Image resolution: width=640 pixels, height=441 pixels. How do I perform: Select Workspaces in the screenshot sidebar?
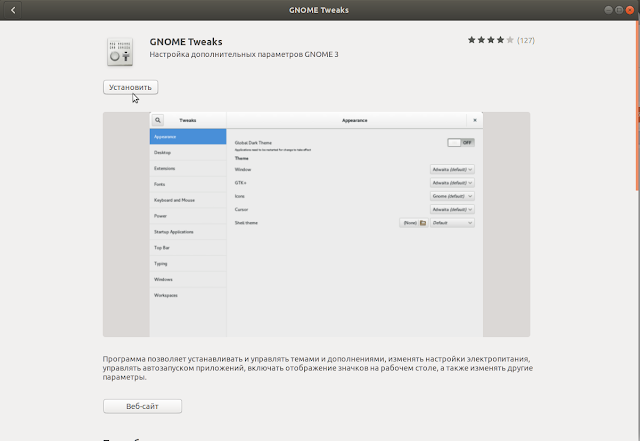[x=188, y=295]
